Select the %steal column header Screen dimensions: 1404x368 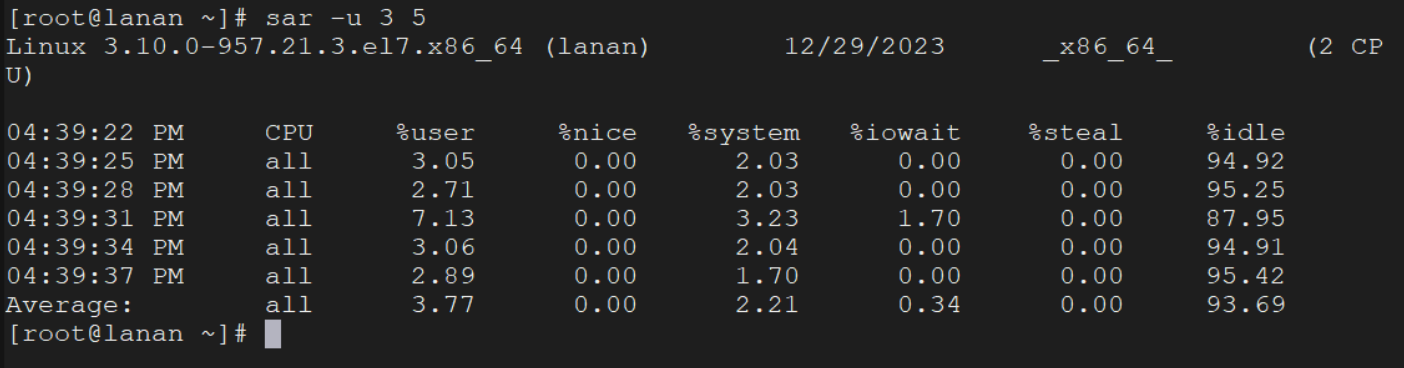1075,132
